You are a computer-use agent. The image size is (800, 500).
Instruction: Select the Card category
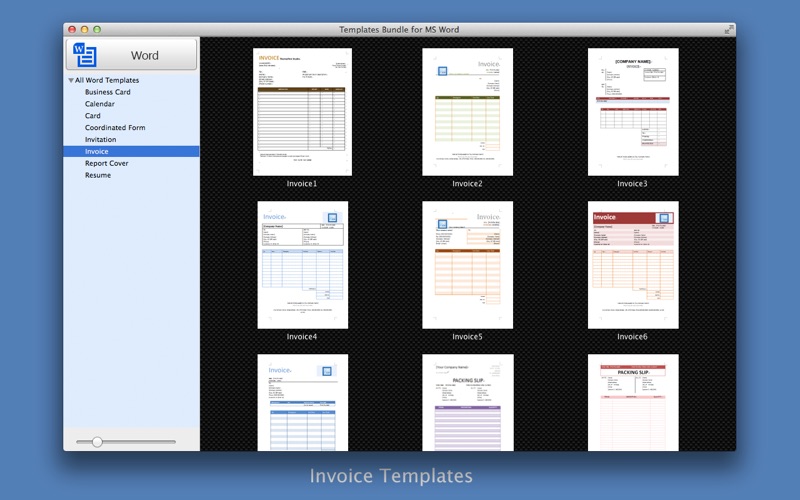(92, 116)
